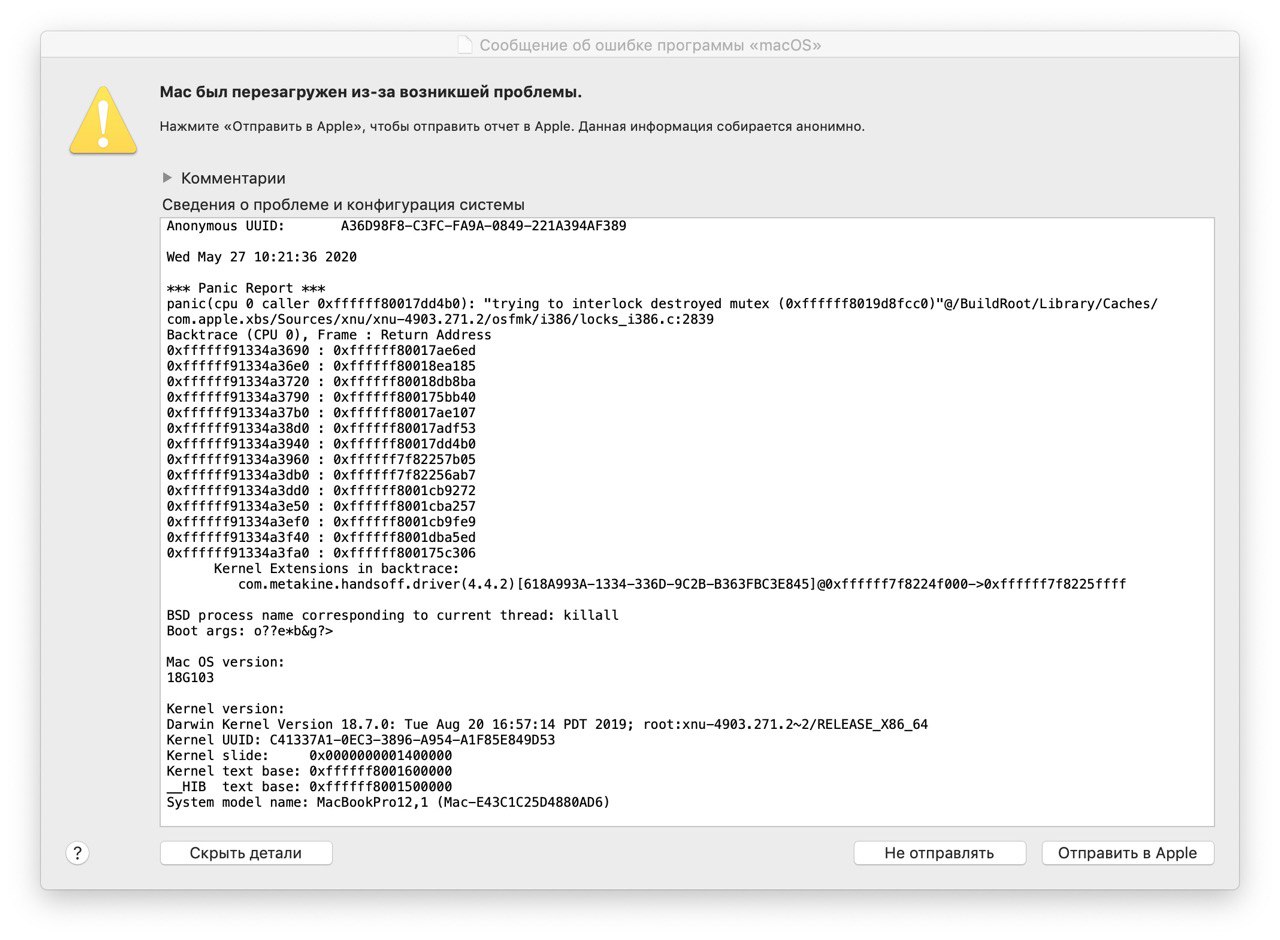Click backtrace row 0xffffff91334a3ef0
The height and width of the screenshot is (940, 1280).
321,521
